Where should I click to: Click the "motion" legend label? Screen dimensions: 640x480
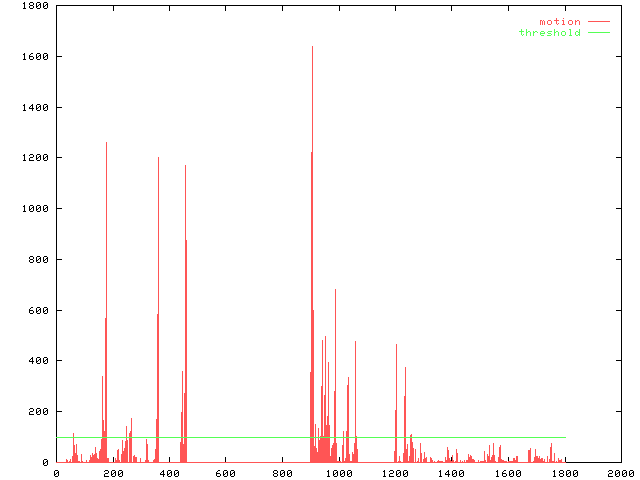click(559, 22)
